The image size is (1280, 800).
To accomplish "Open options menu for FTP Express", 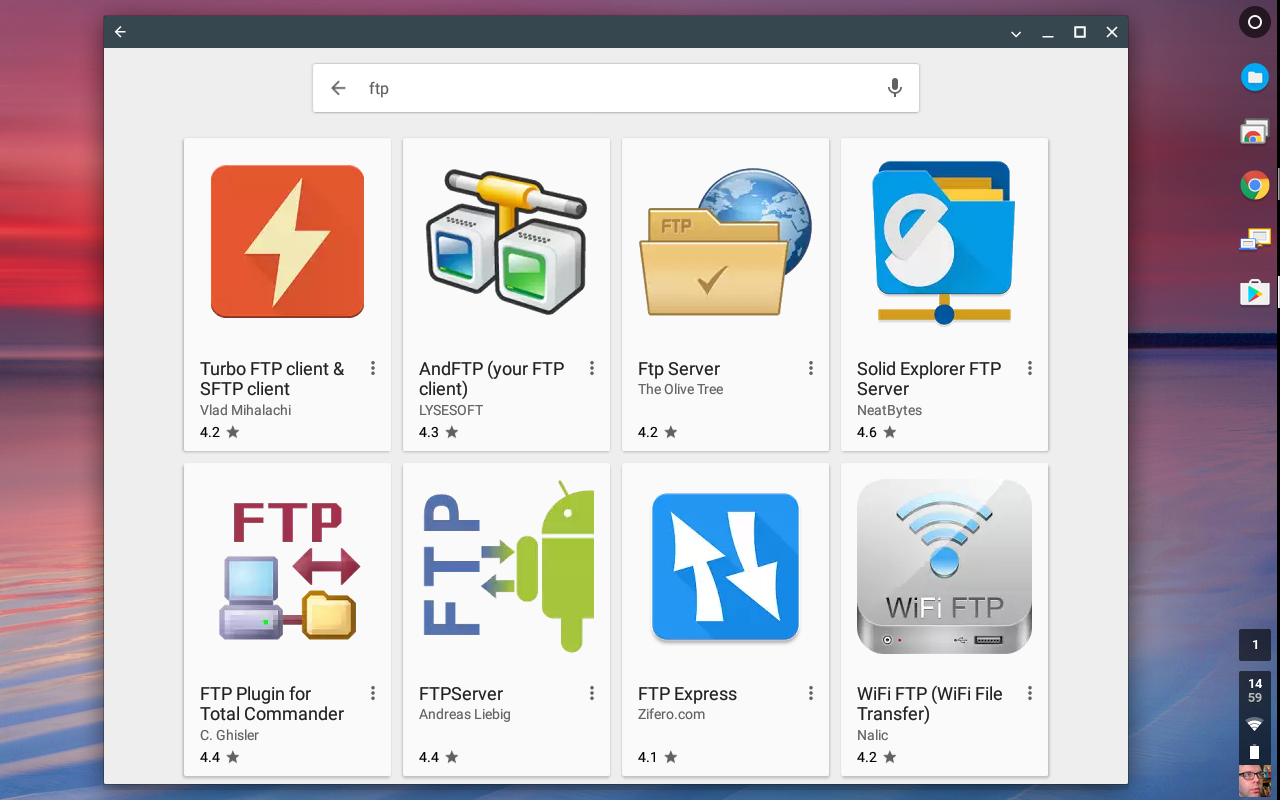I will tap(811, 694).
